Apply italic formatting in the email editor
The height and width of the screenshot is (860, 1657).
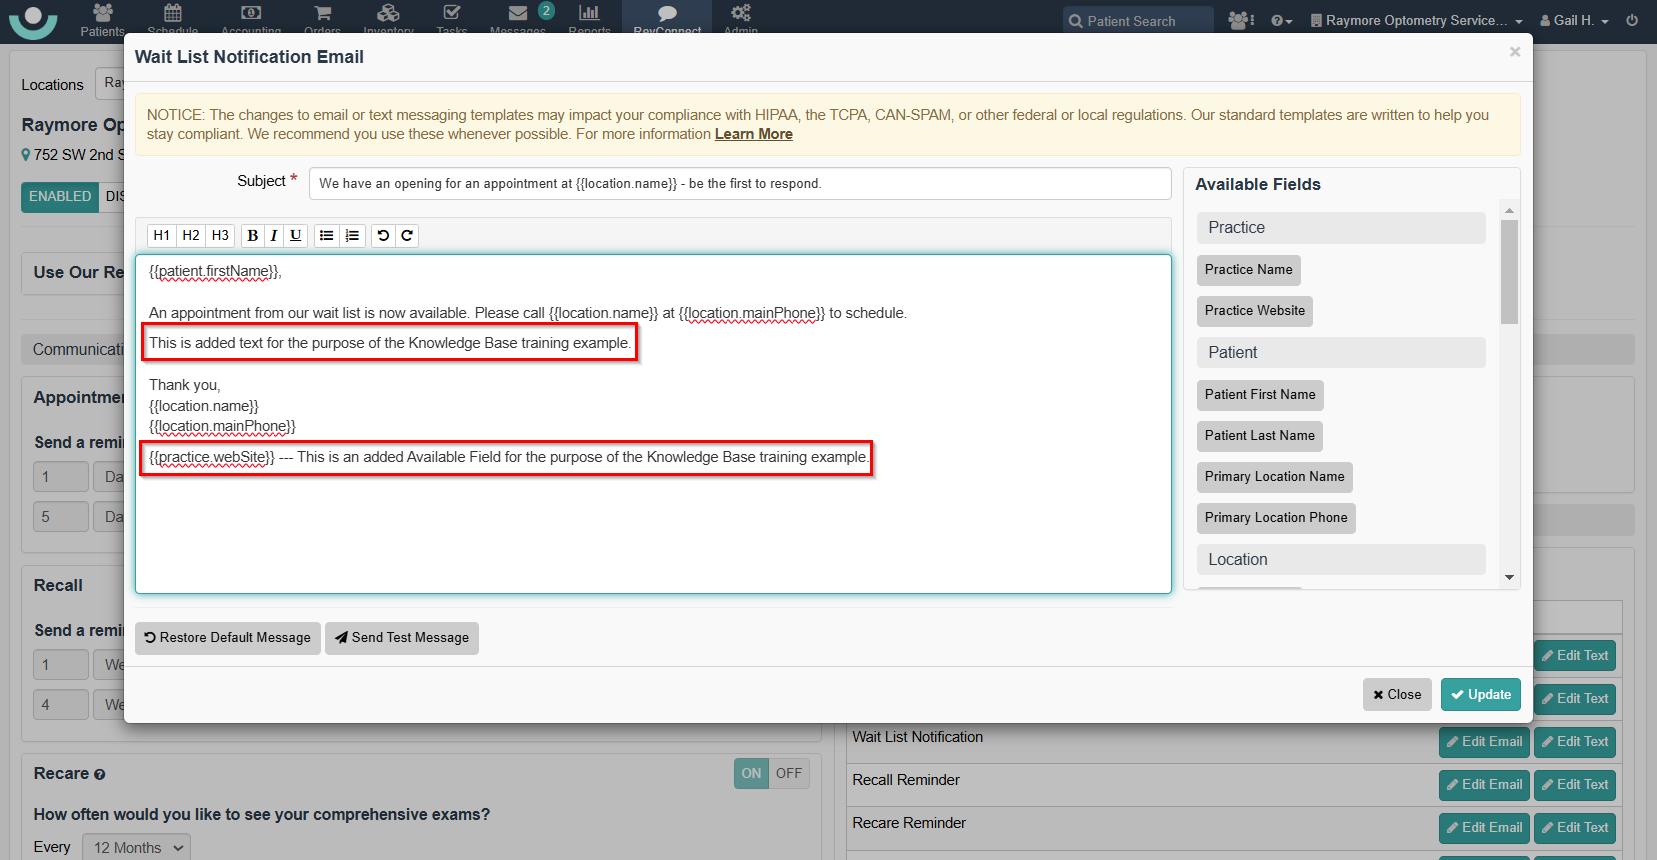pyautogui.click(x=274, y=236)
